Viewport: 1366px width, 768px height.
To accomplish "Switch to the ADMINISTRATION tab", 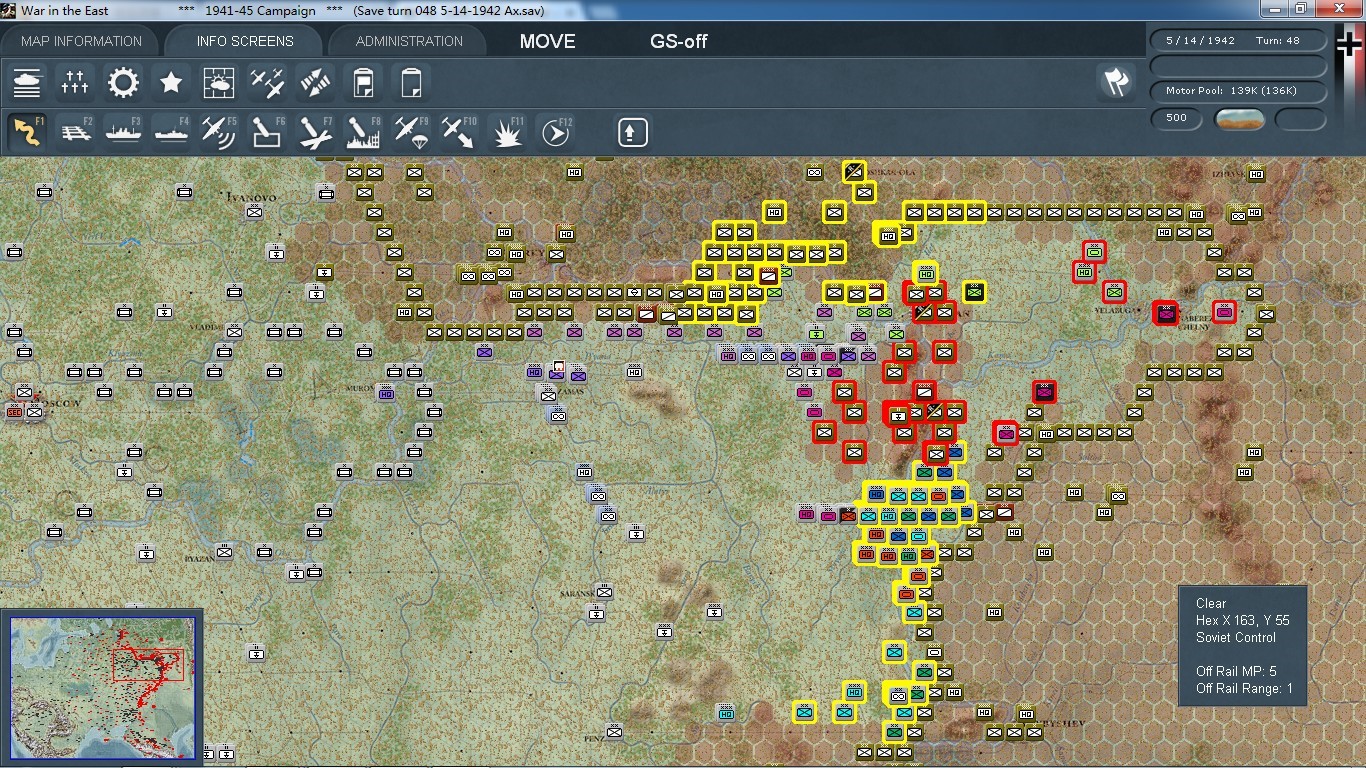I will click(x=409, y=41).
